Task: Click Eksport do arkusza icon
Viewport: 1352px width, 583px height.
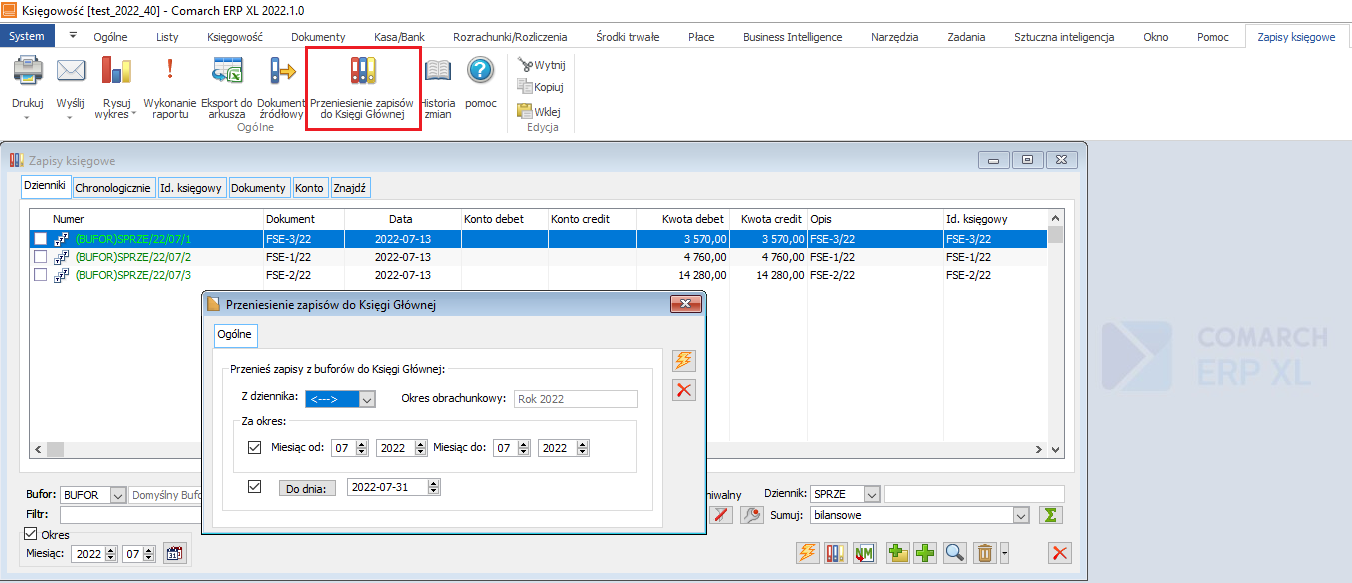Action: click(226, 71)
